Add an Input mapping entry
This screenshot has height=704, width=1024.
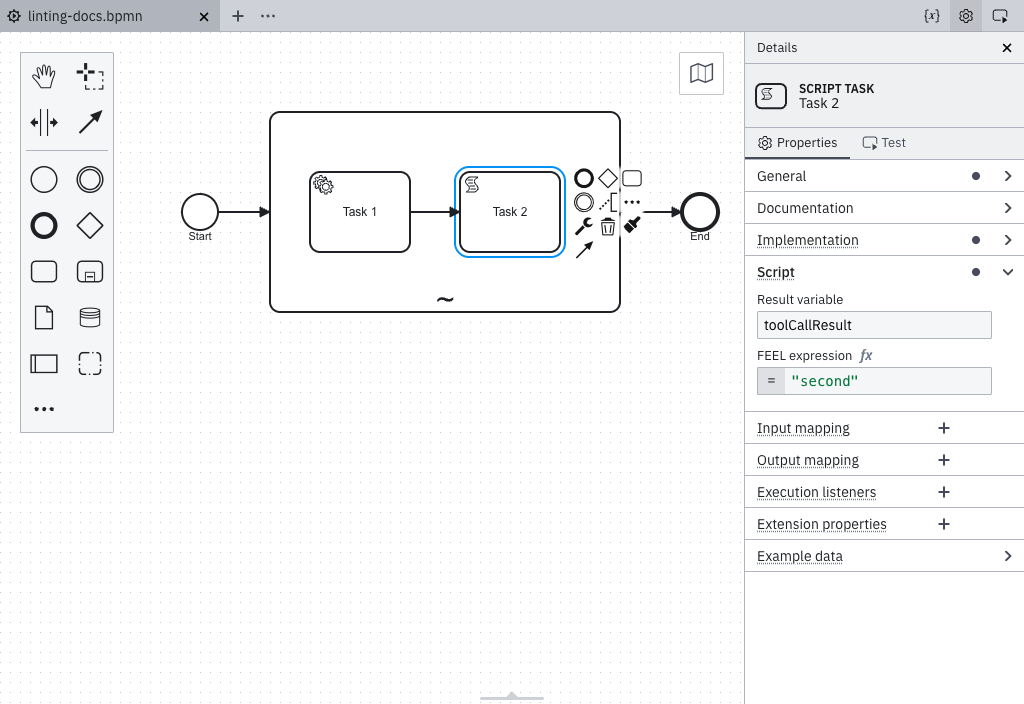(x=944, y=428)
